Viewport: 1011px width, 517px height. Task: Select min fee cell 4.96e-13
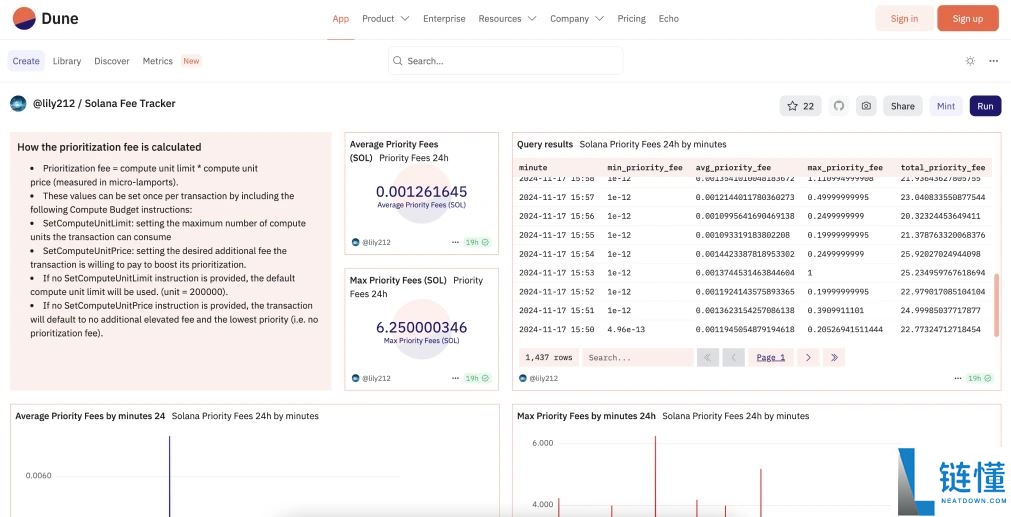[x=626, y=329]
